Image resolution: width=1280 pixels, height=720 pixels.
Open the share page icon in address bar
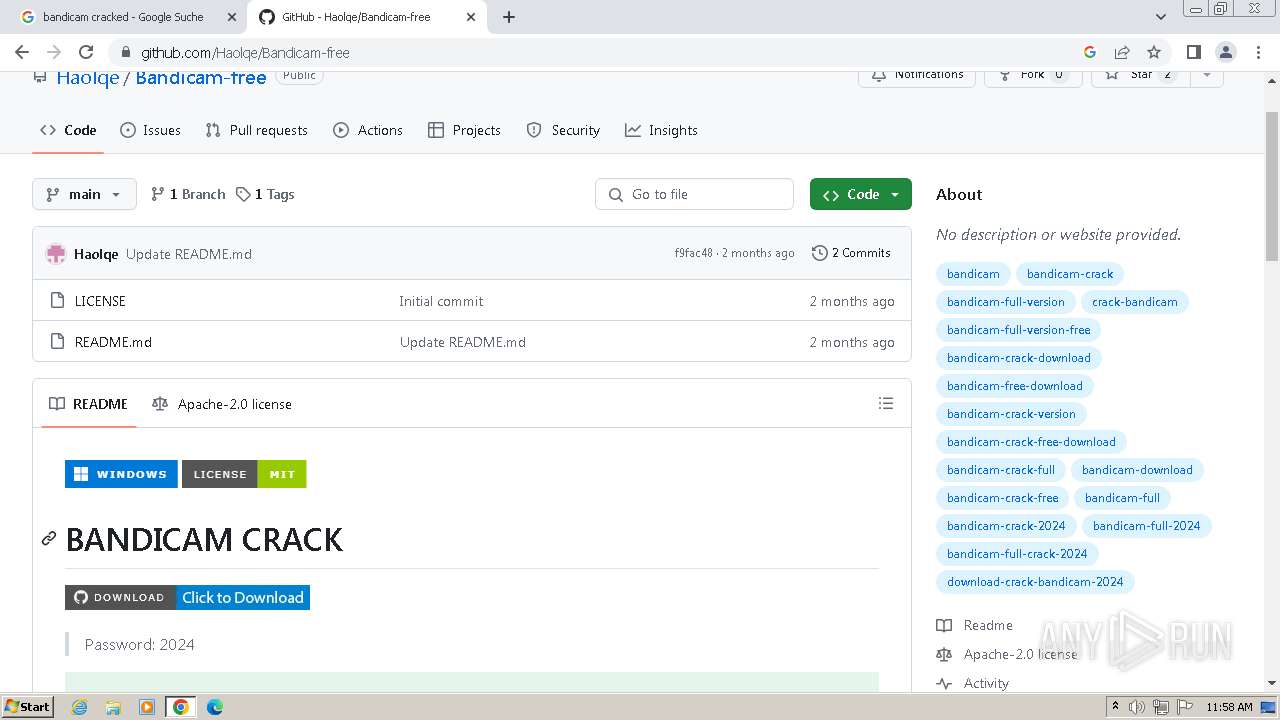click(x=1122, y=52)
